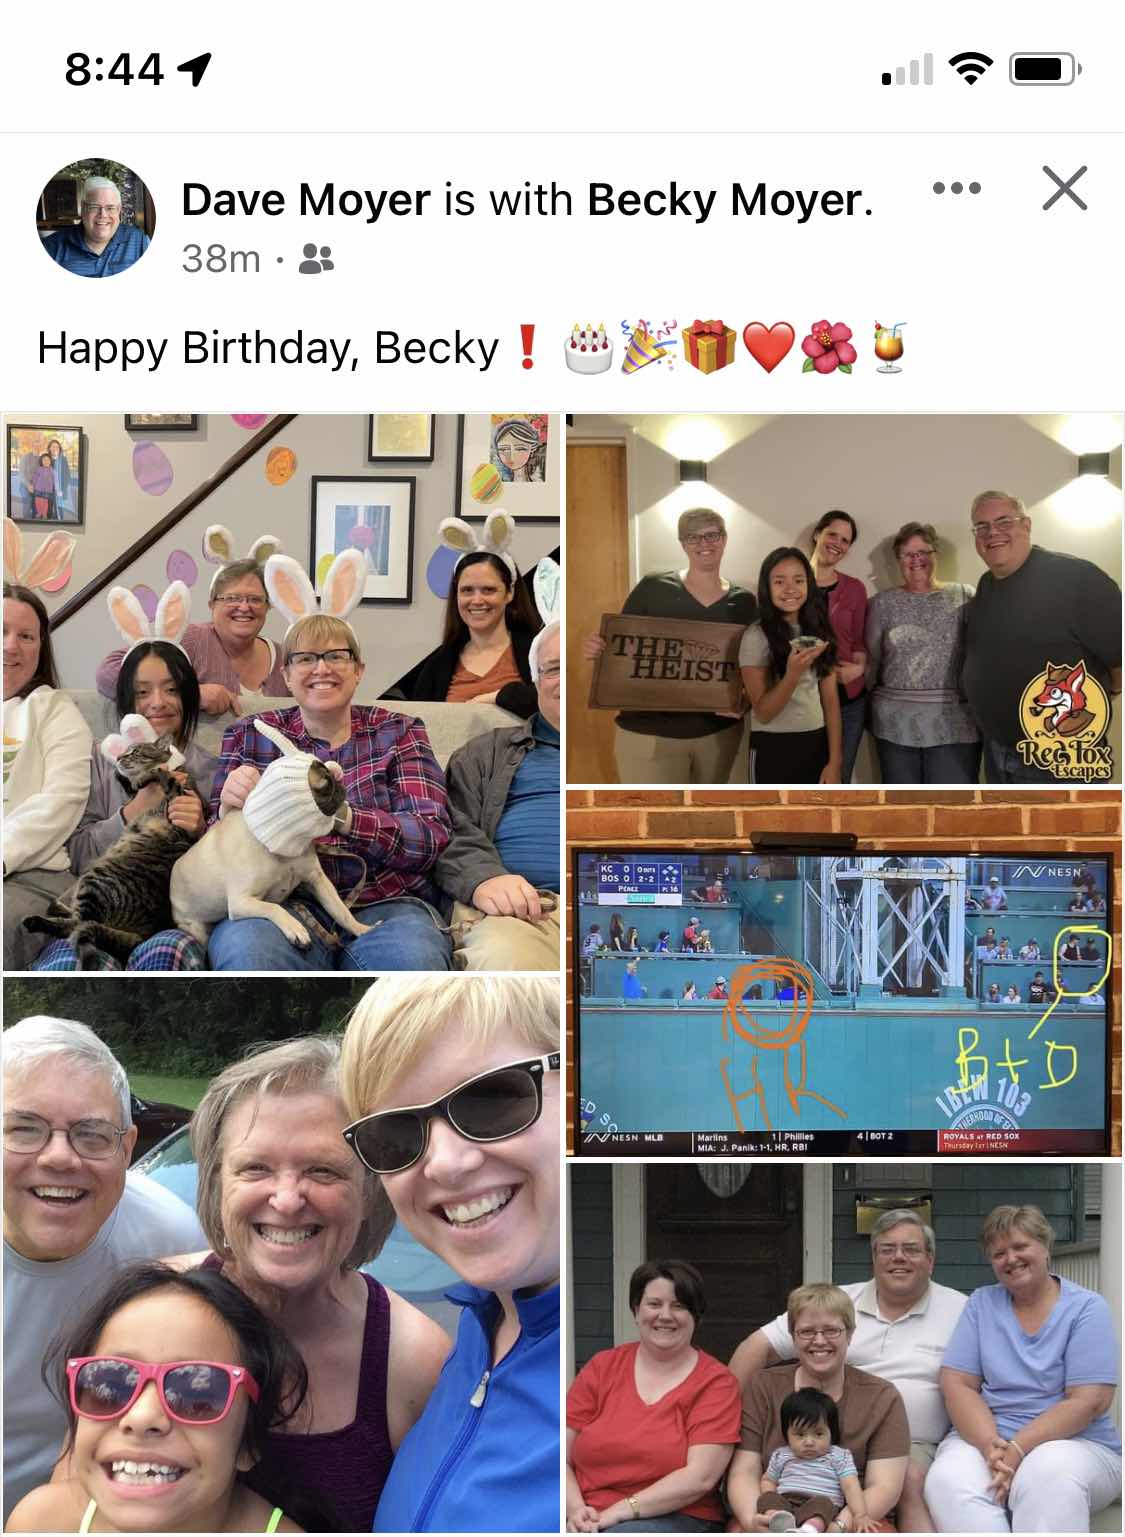The height and width of the screenshot is (1537, 1125).
Task: Open the baseball TV screen photo
Action: (x=844, y=973)
